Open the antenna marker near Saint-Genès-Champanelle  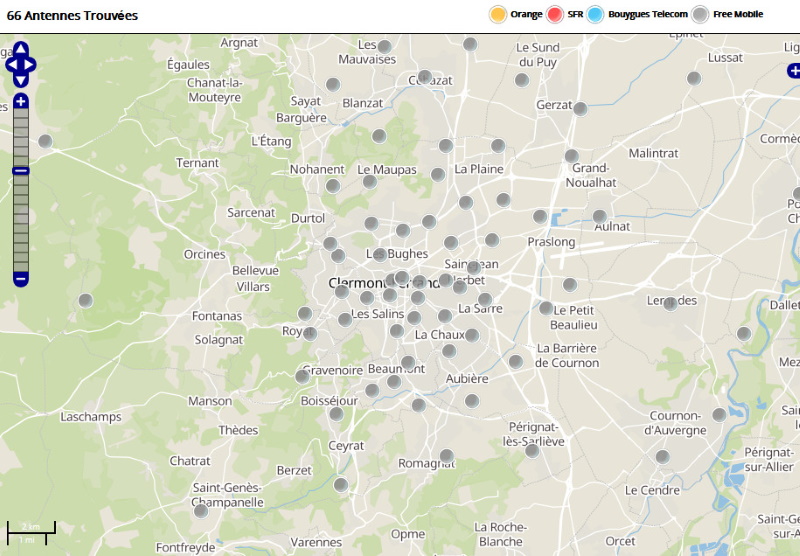click(200, 511)
